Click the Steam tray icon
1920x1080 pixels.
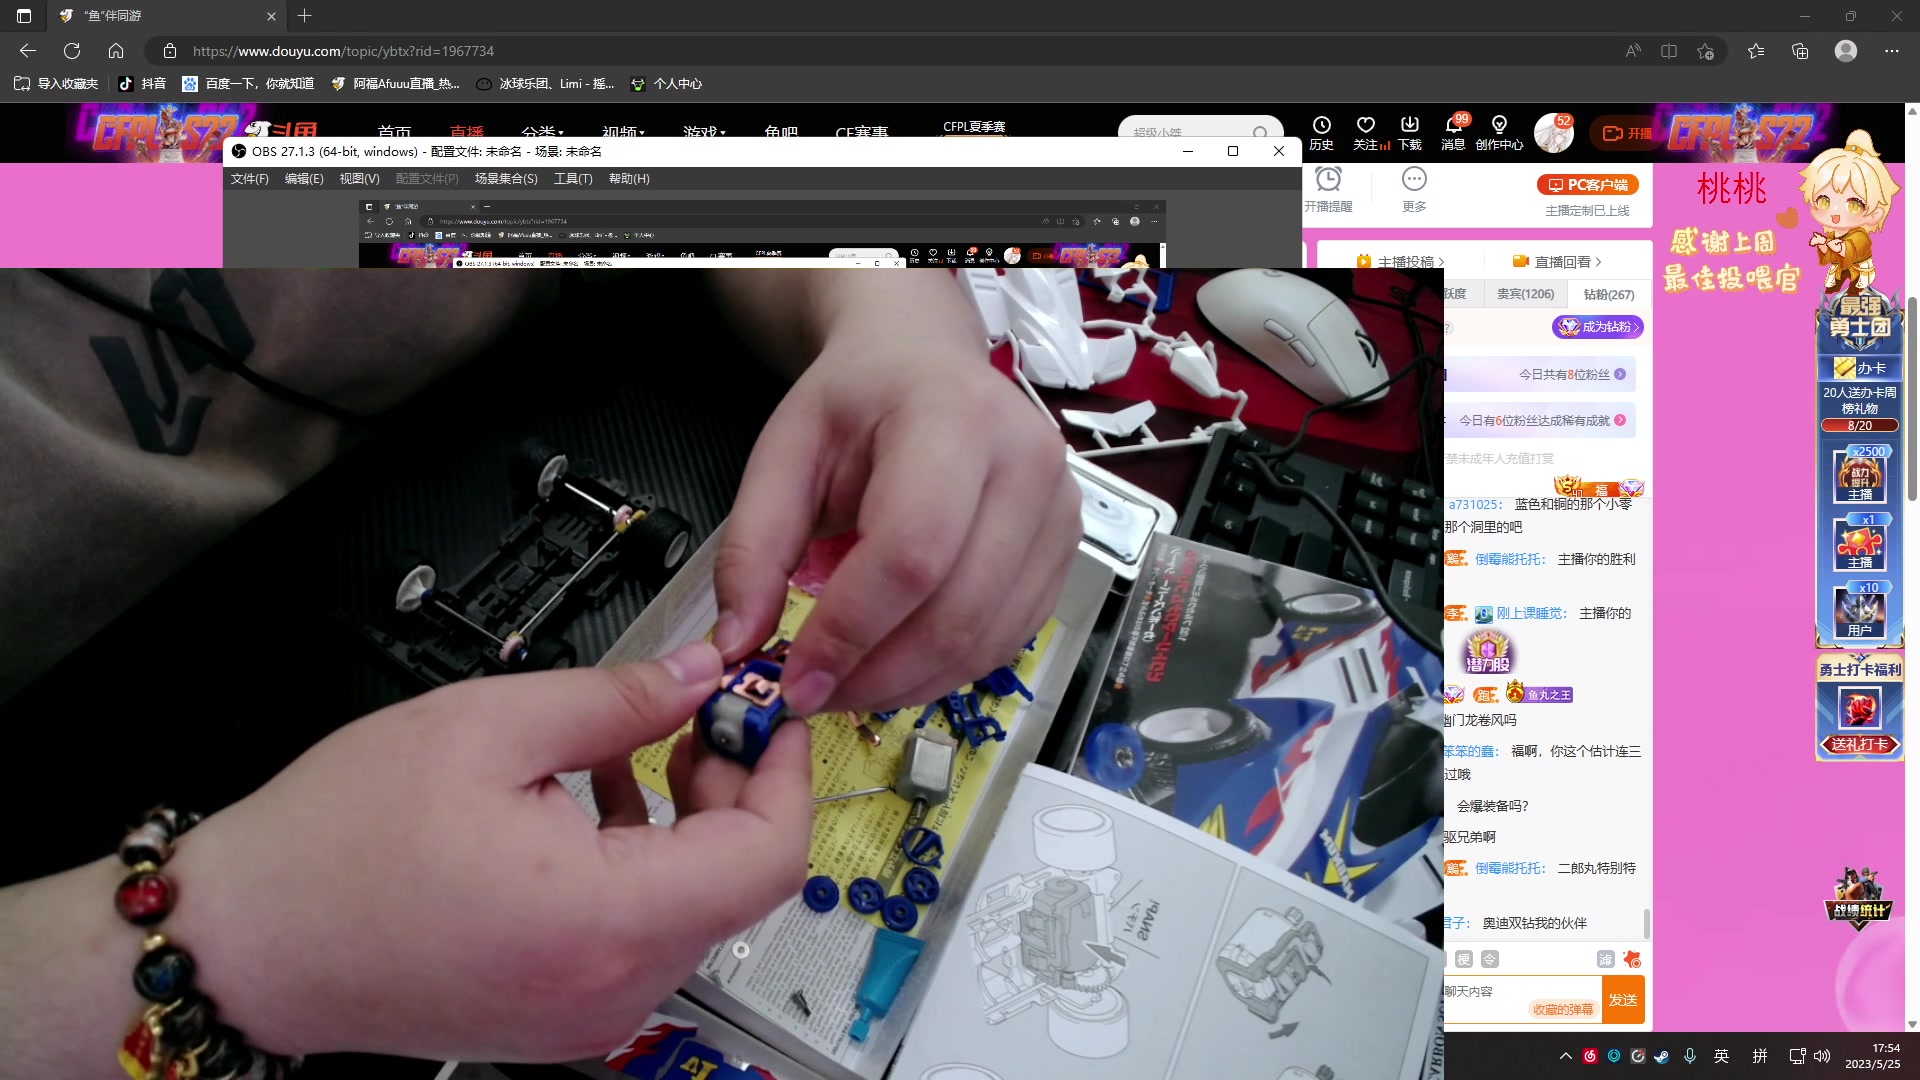1662,1056
